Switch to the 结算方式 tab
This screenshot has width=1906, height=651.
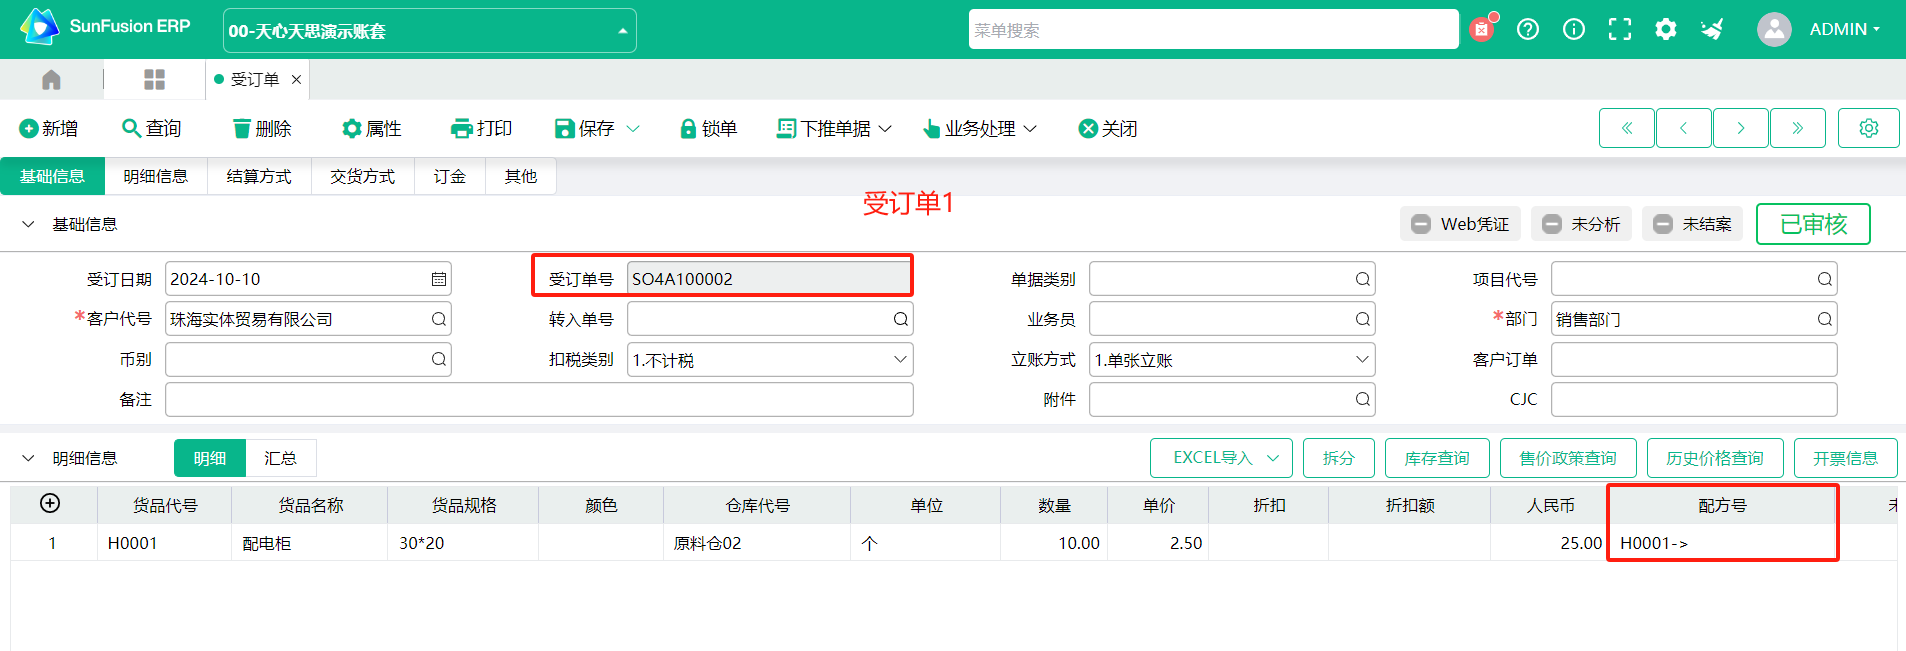coord(259,176)
